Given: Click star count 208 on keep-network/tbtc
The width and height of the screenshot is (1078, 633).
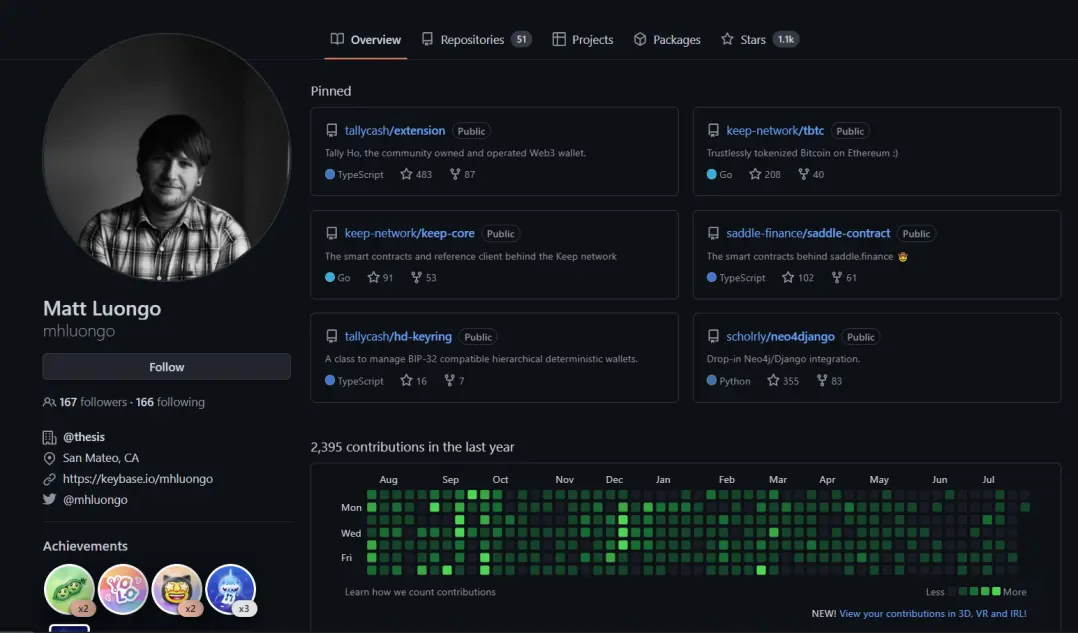Looking at the screenshot, I should tap(764, 175).
